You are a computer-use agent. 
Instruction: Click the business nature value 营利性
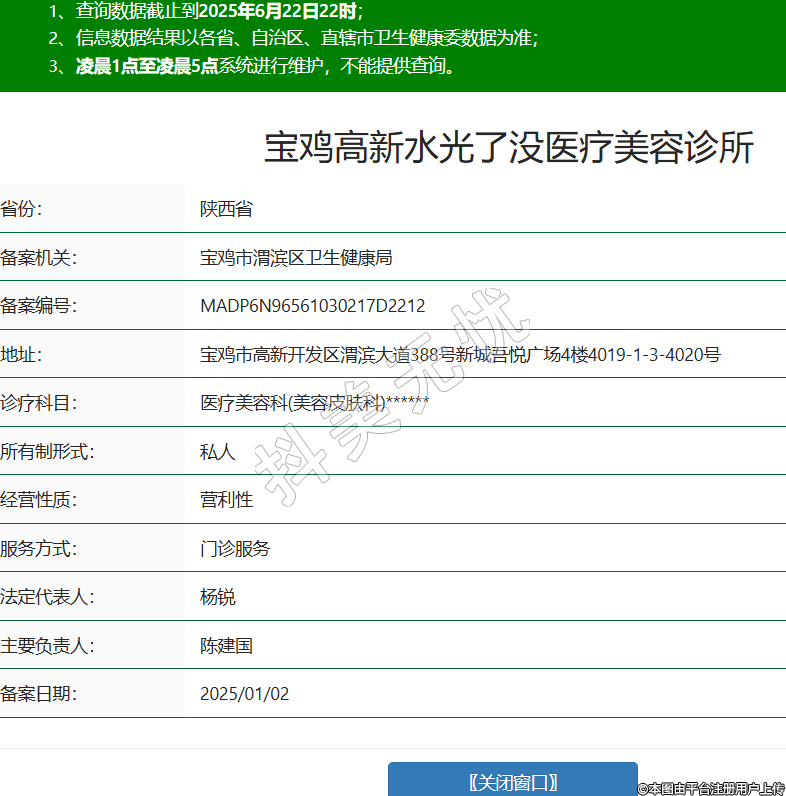point(226,500)
